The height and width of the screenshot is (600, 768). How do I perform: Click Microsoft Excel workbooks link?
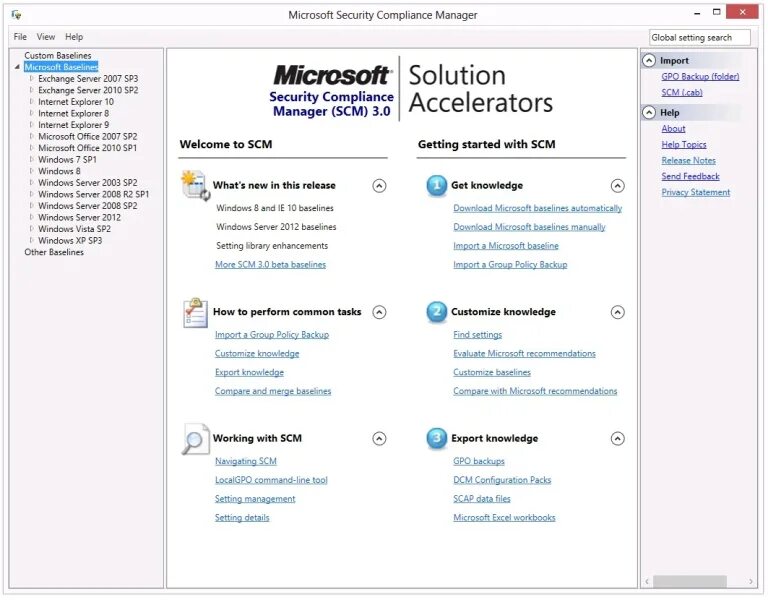coord(504,518)
